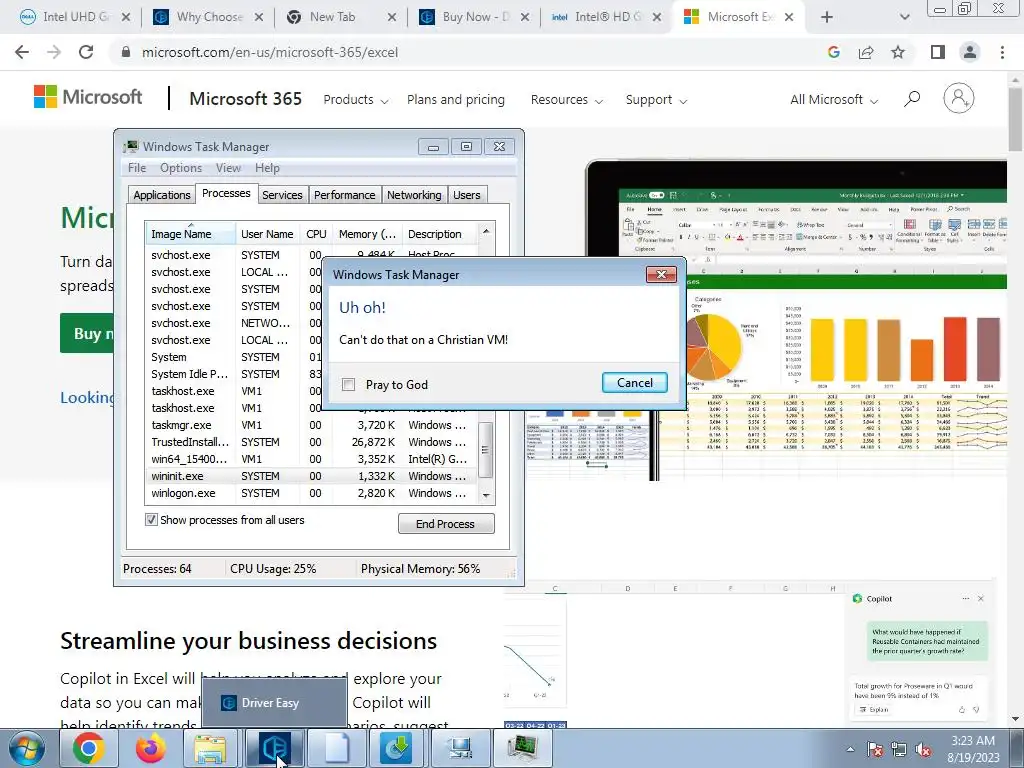Click the browser forward arrow
Image resolution: width=1024 pixels, height=768 pixels.
pyautogui.click(x=54, y=52)
